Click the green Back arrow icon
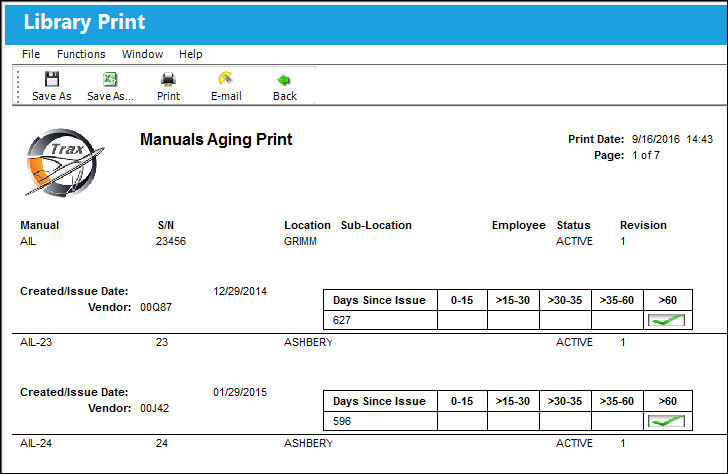The image size is (728, 474). pos(284,80)
